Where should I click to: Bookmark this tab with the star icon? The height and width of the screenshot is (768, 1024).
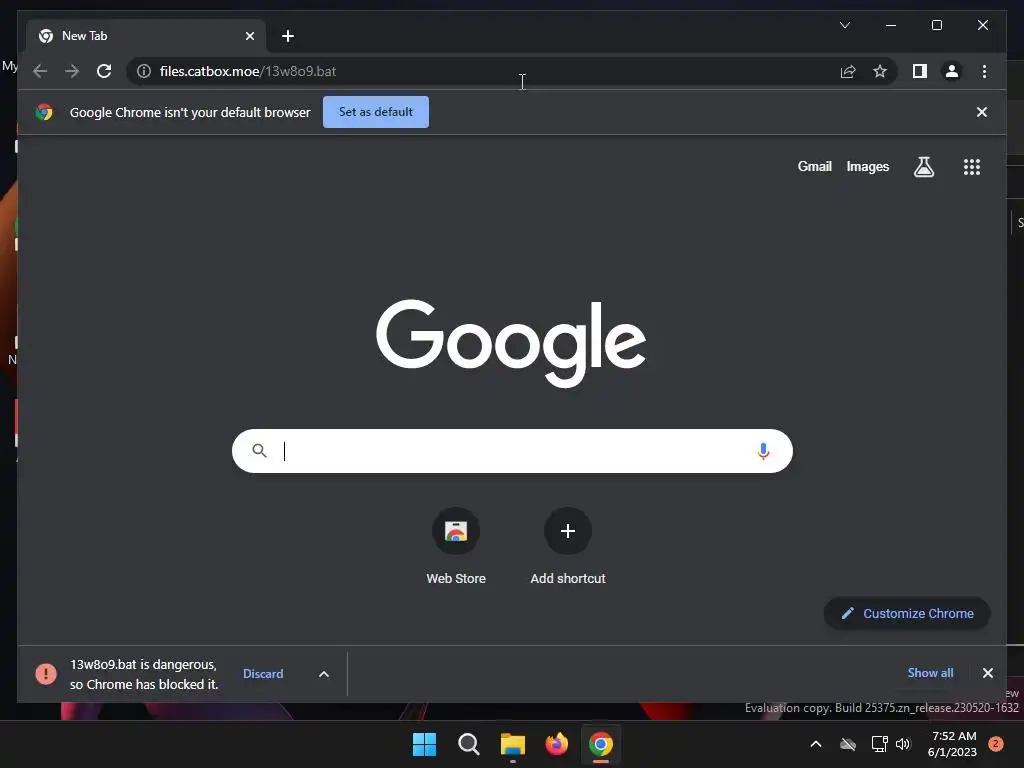coord(880,71)
